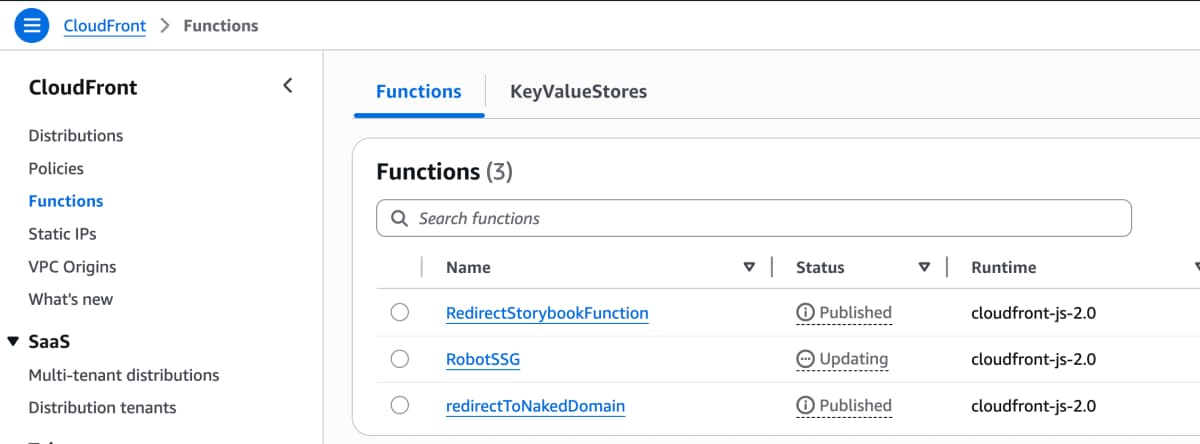The image size is (1200, 444).
Task: Open the redirectToNakedDomain function link
Action: point(535,405)
